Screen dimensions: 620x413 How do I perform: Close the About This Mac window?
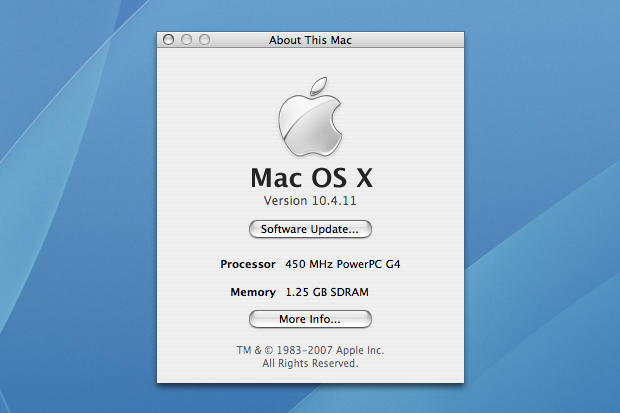pyautogui.click(x=168, y=40)
